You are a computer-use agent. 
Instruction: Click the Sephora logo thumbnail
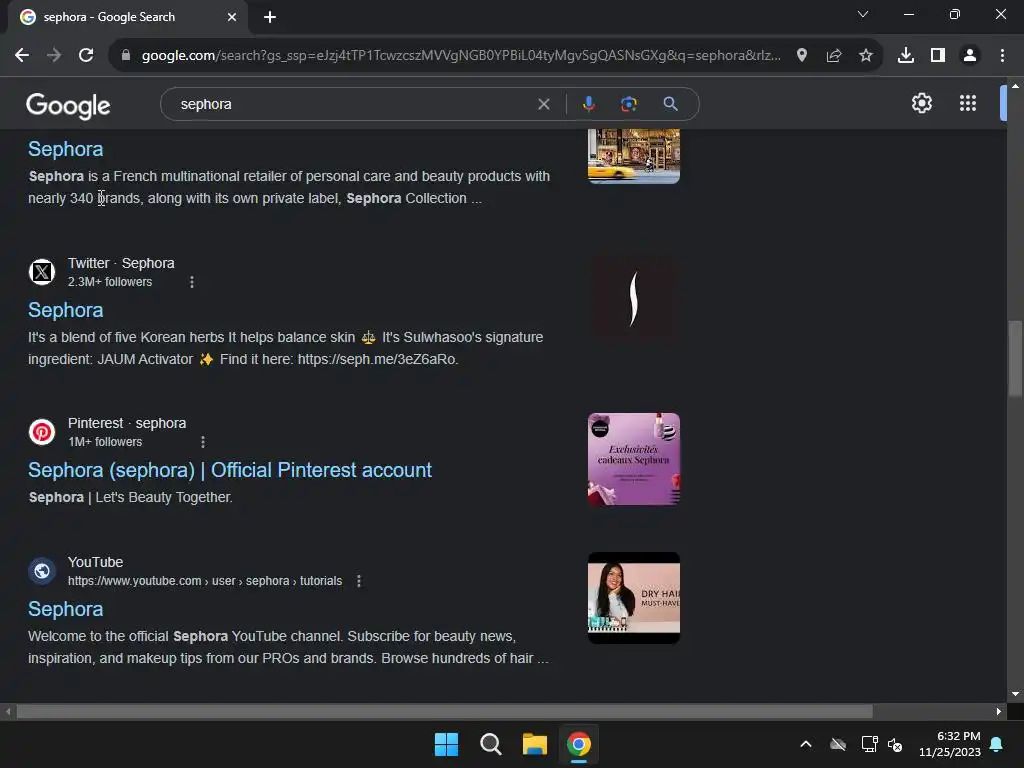click(633, 298)
